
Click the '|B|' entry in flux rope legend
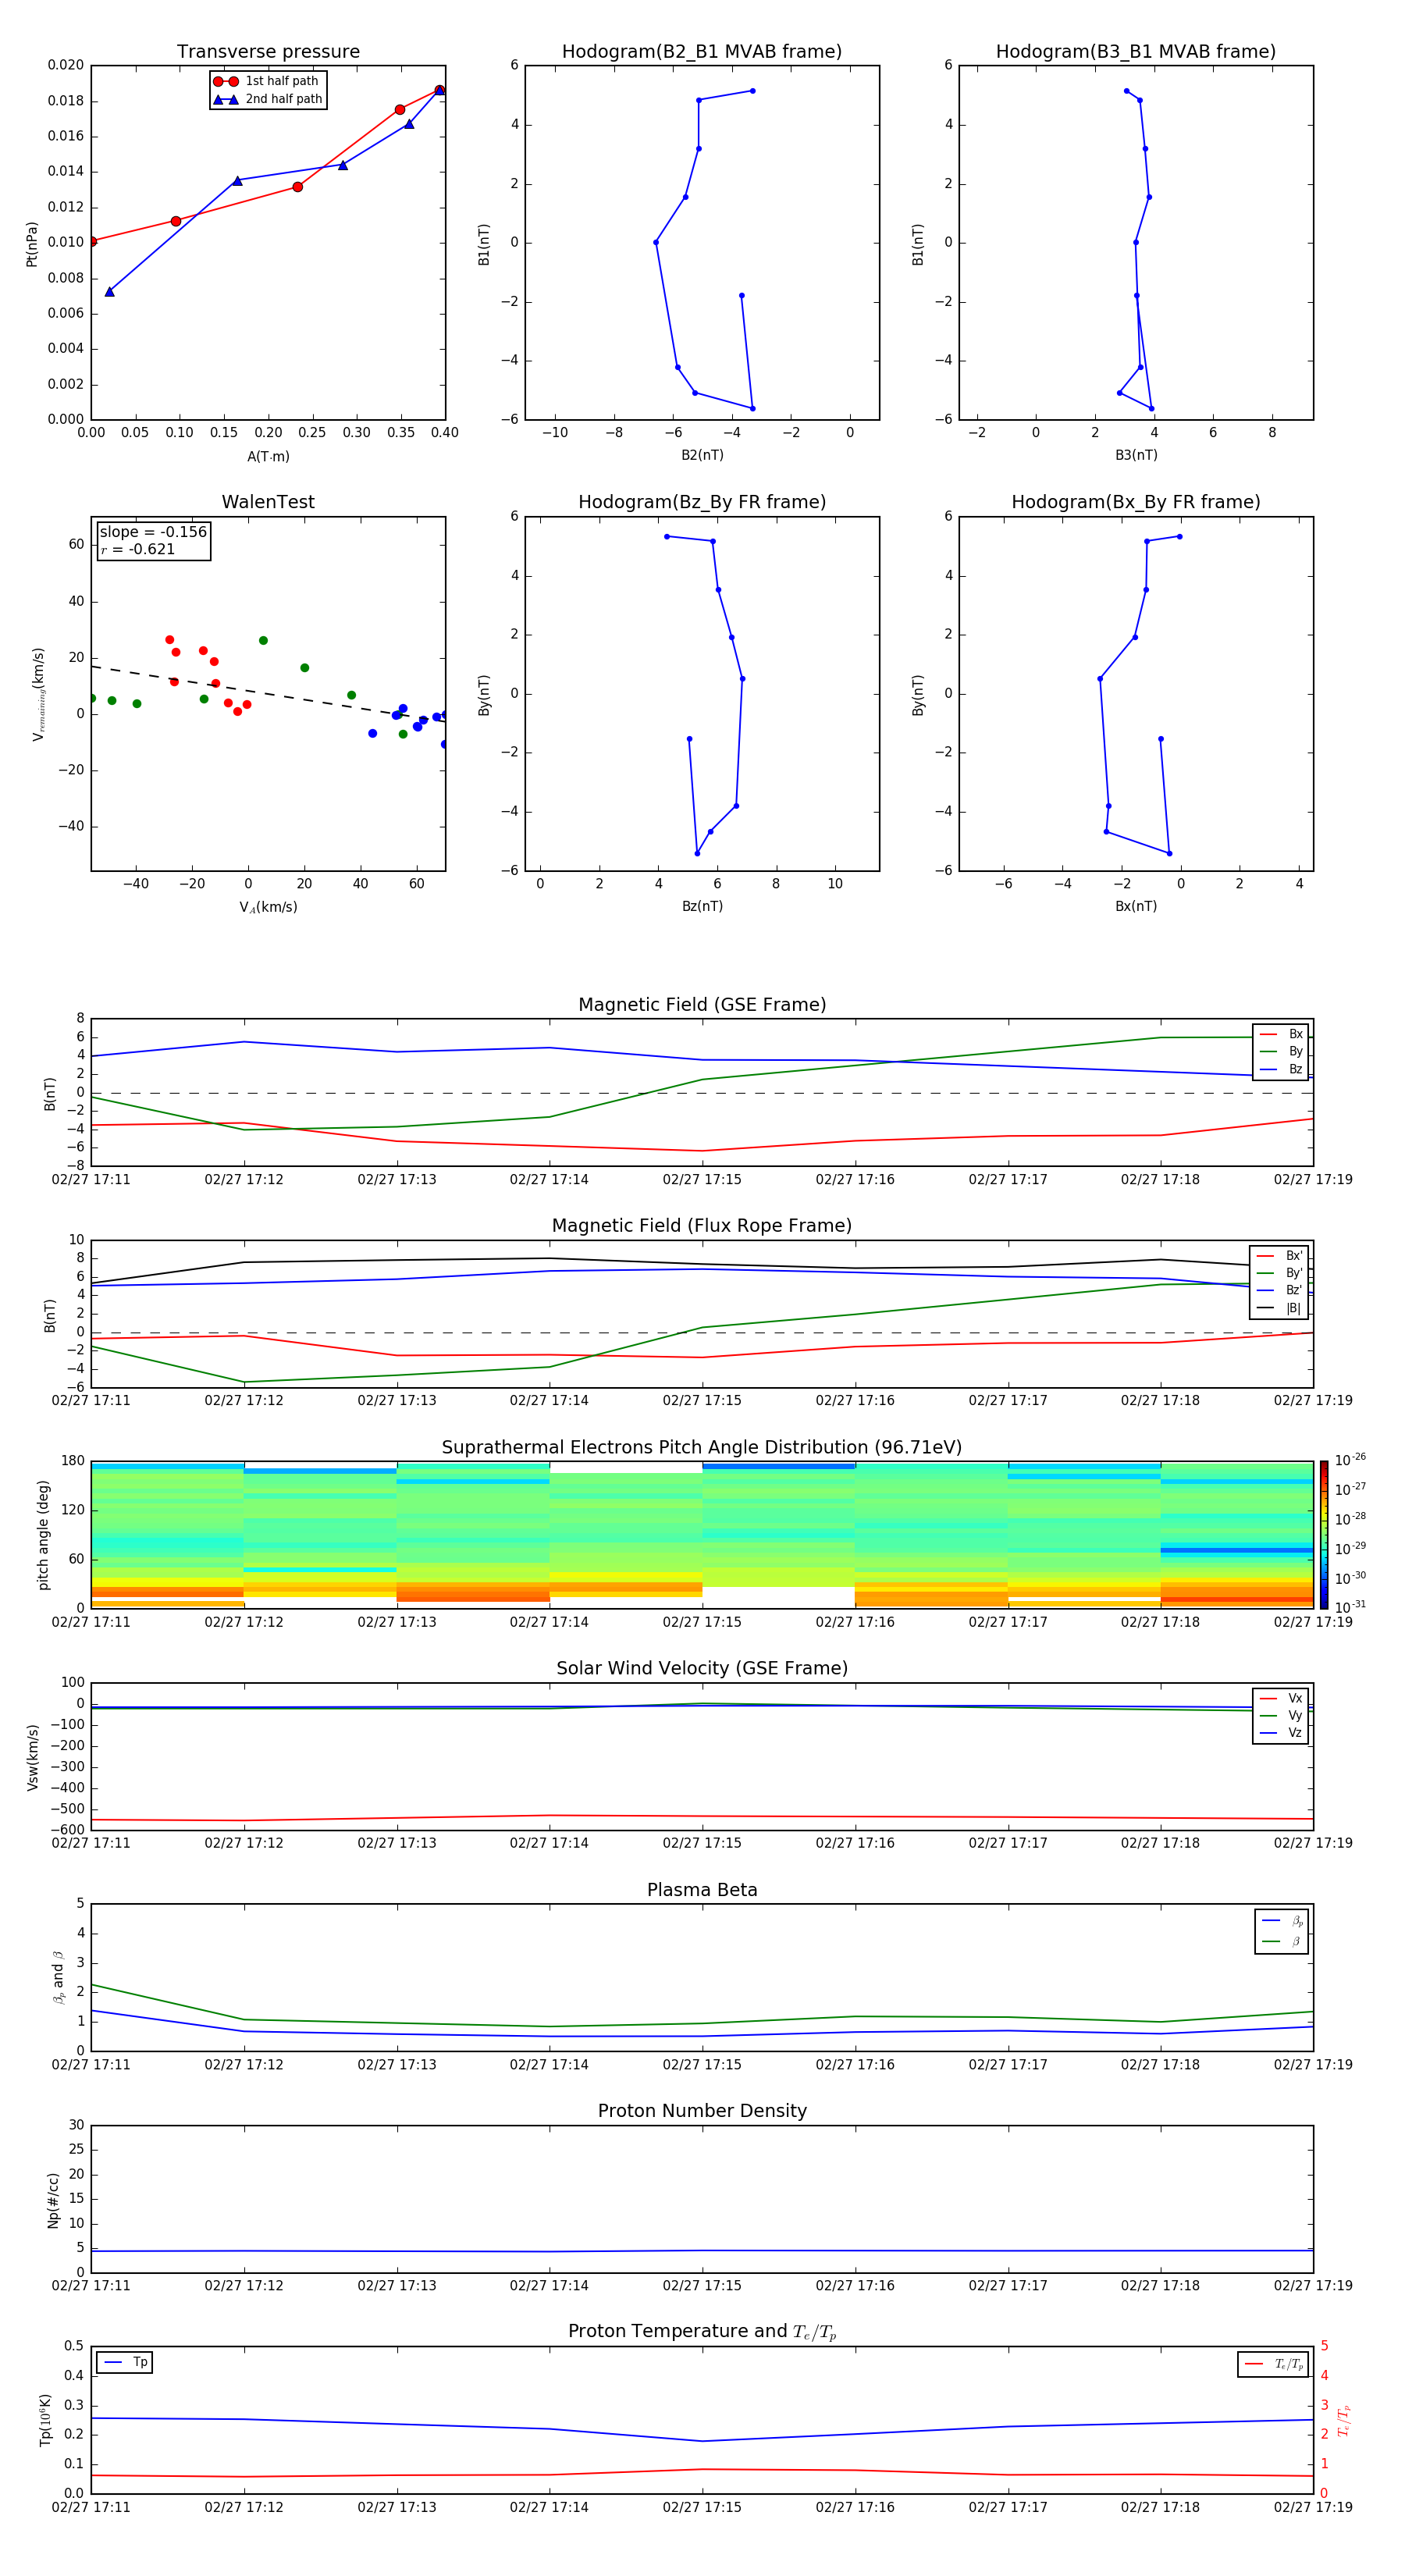coord(1279,1309)
